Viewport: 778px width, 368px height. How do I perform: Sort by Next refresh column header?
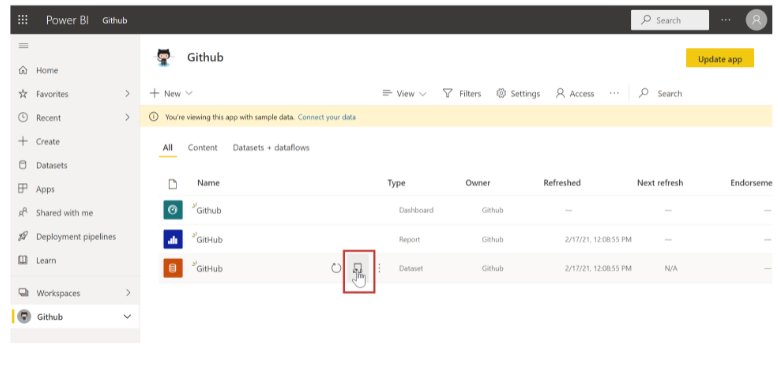pyautogui.click(x=660, y=183)
